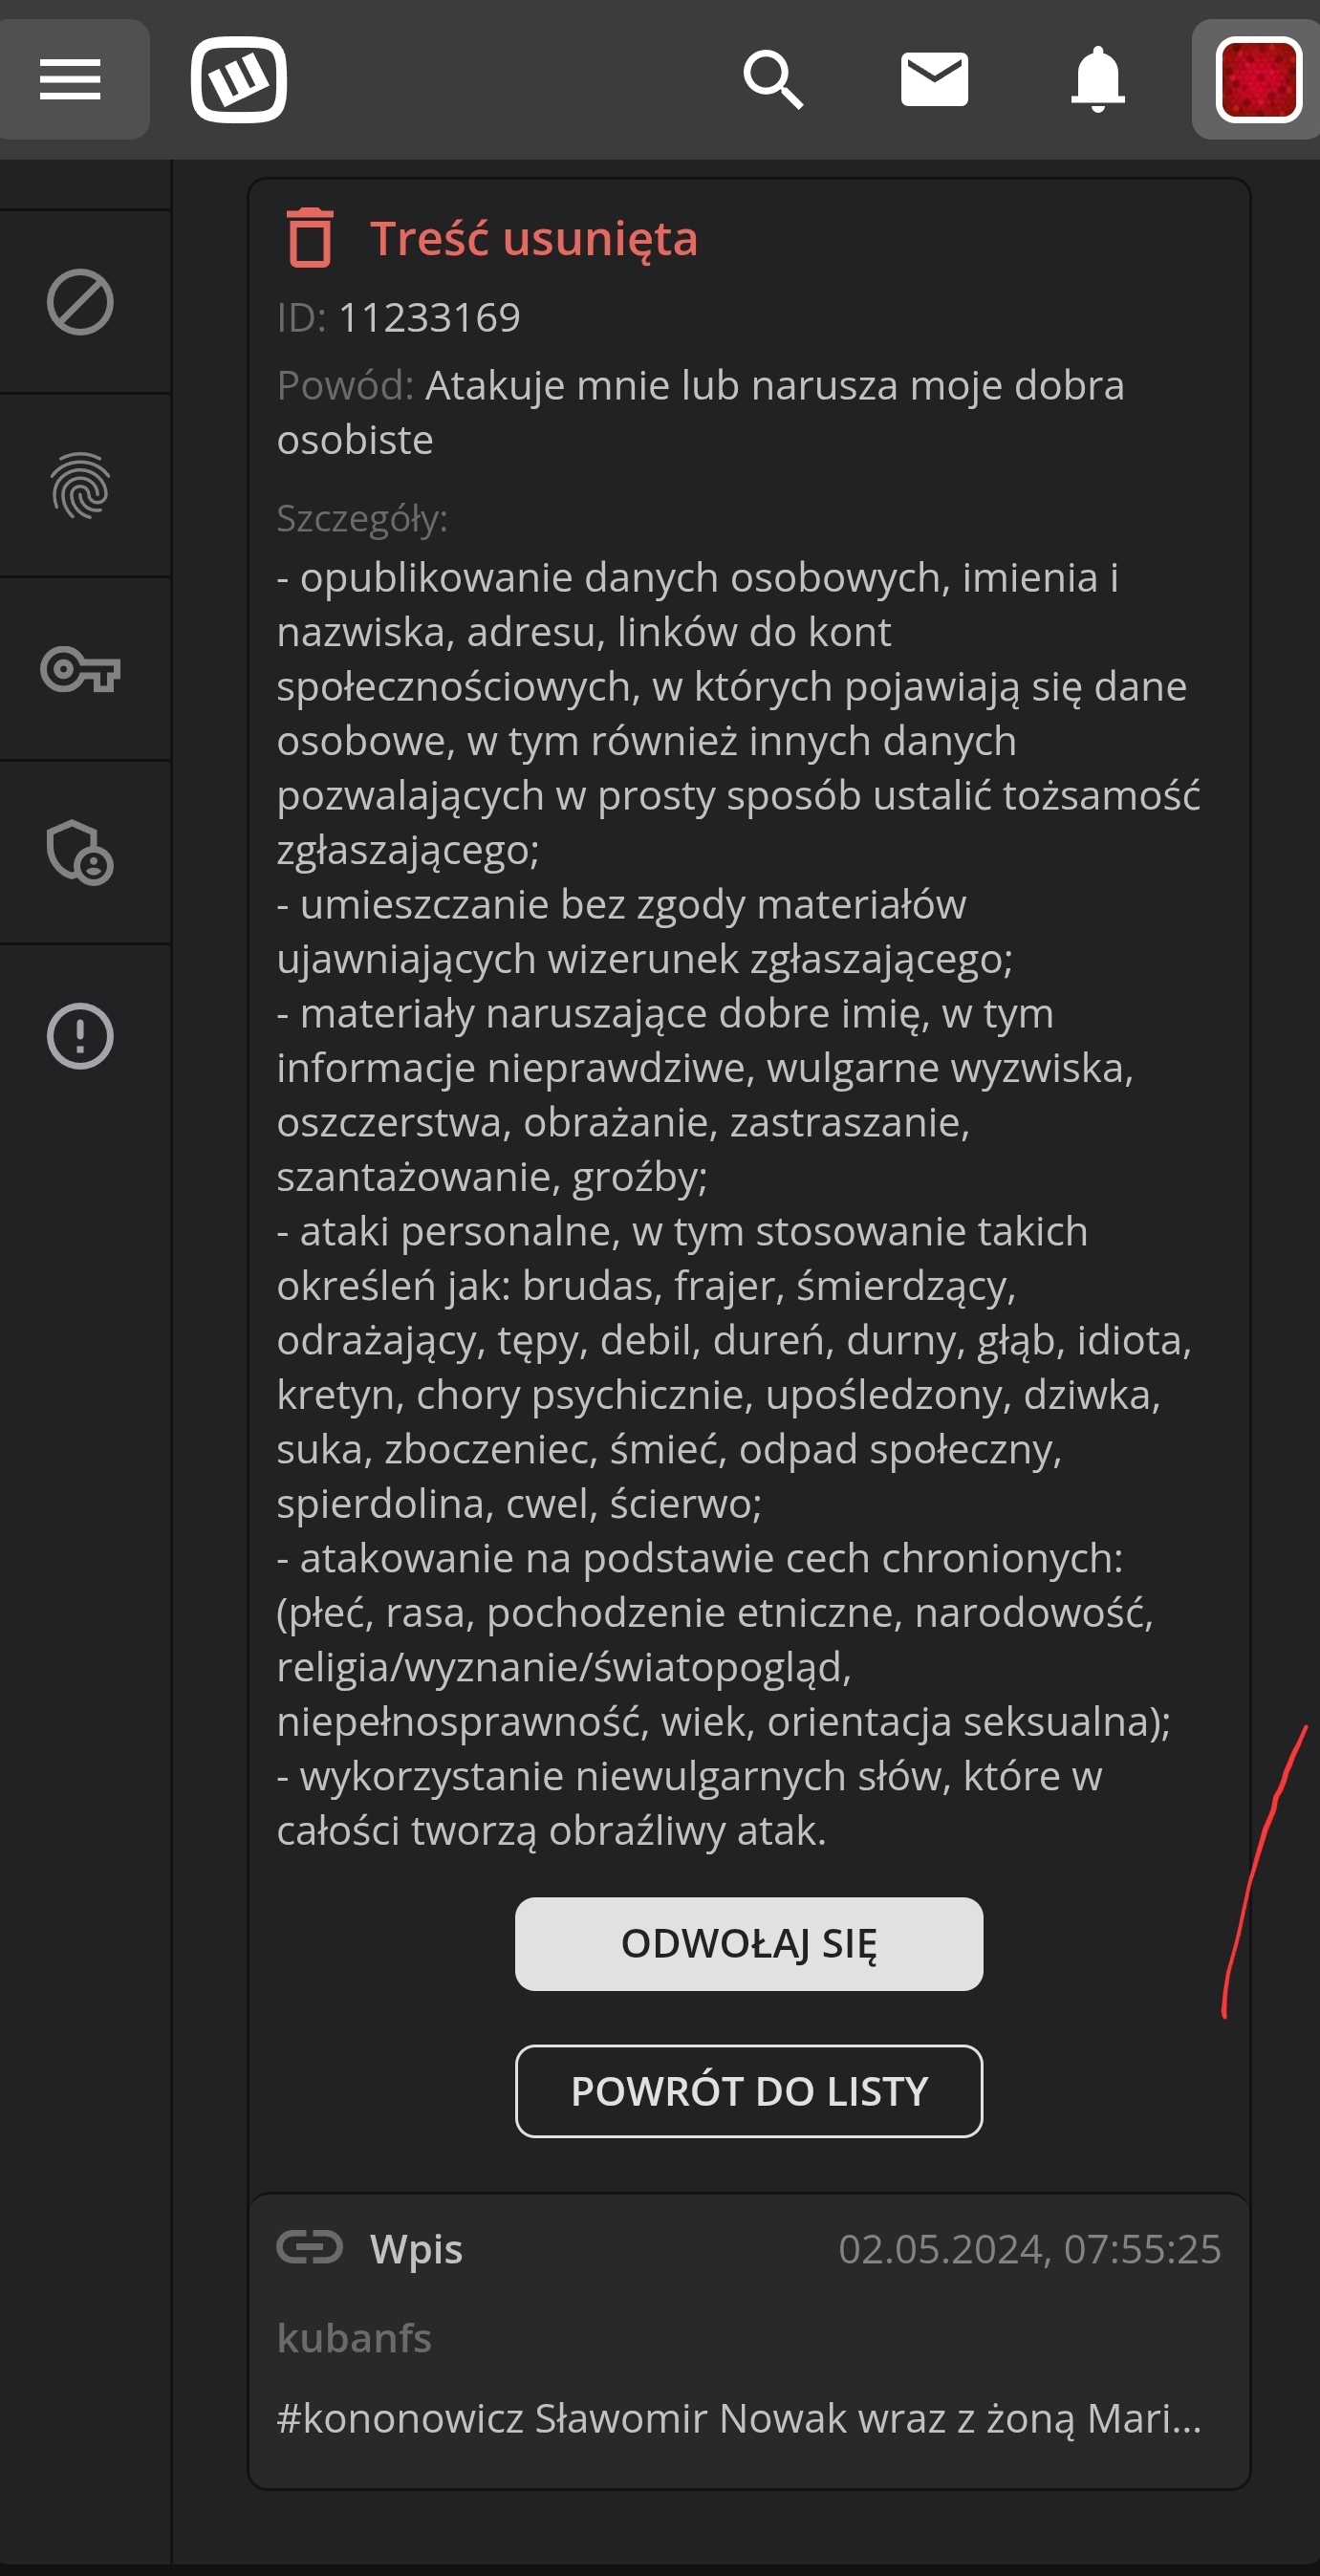Click the link icon next to Wpis
Image resolution: width=1320 pixels, height=2576 pixels.
(x=309, y=2247)
